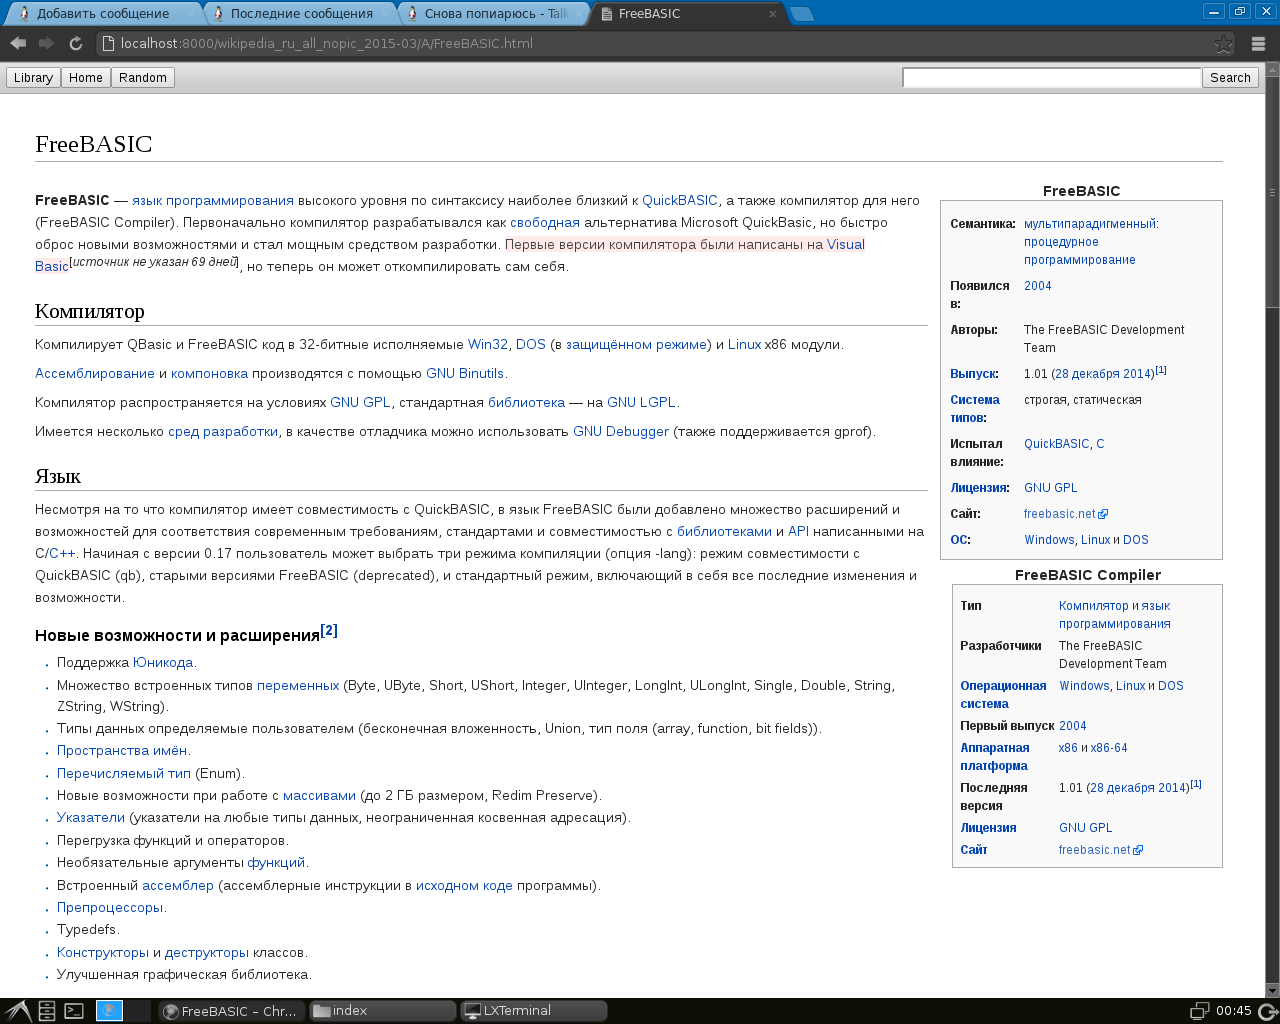
Task: Click the Random button
Action: coord(143,78)
